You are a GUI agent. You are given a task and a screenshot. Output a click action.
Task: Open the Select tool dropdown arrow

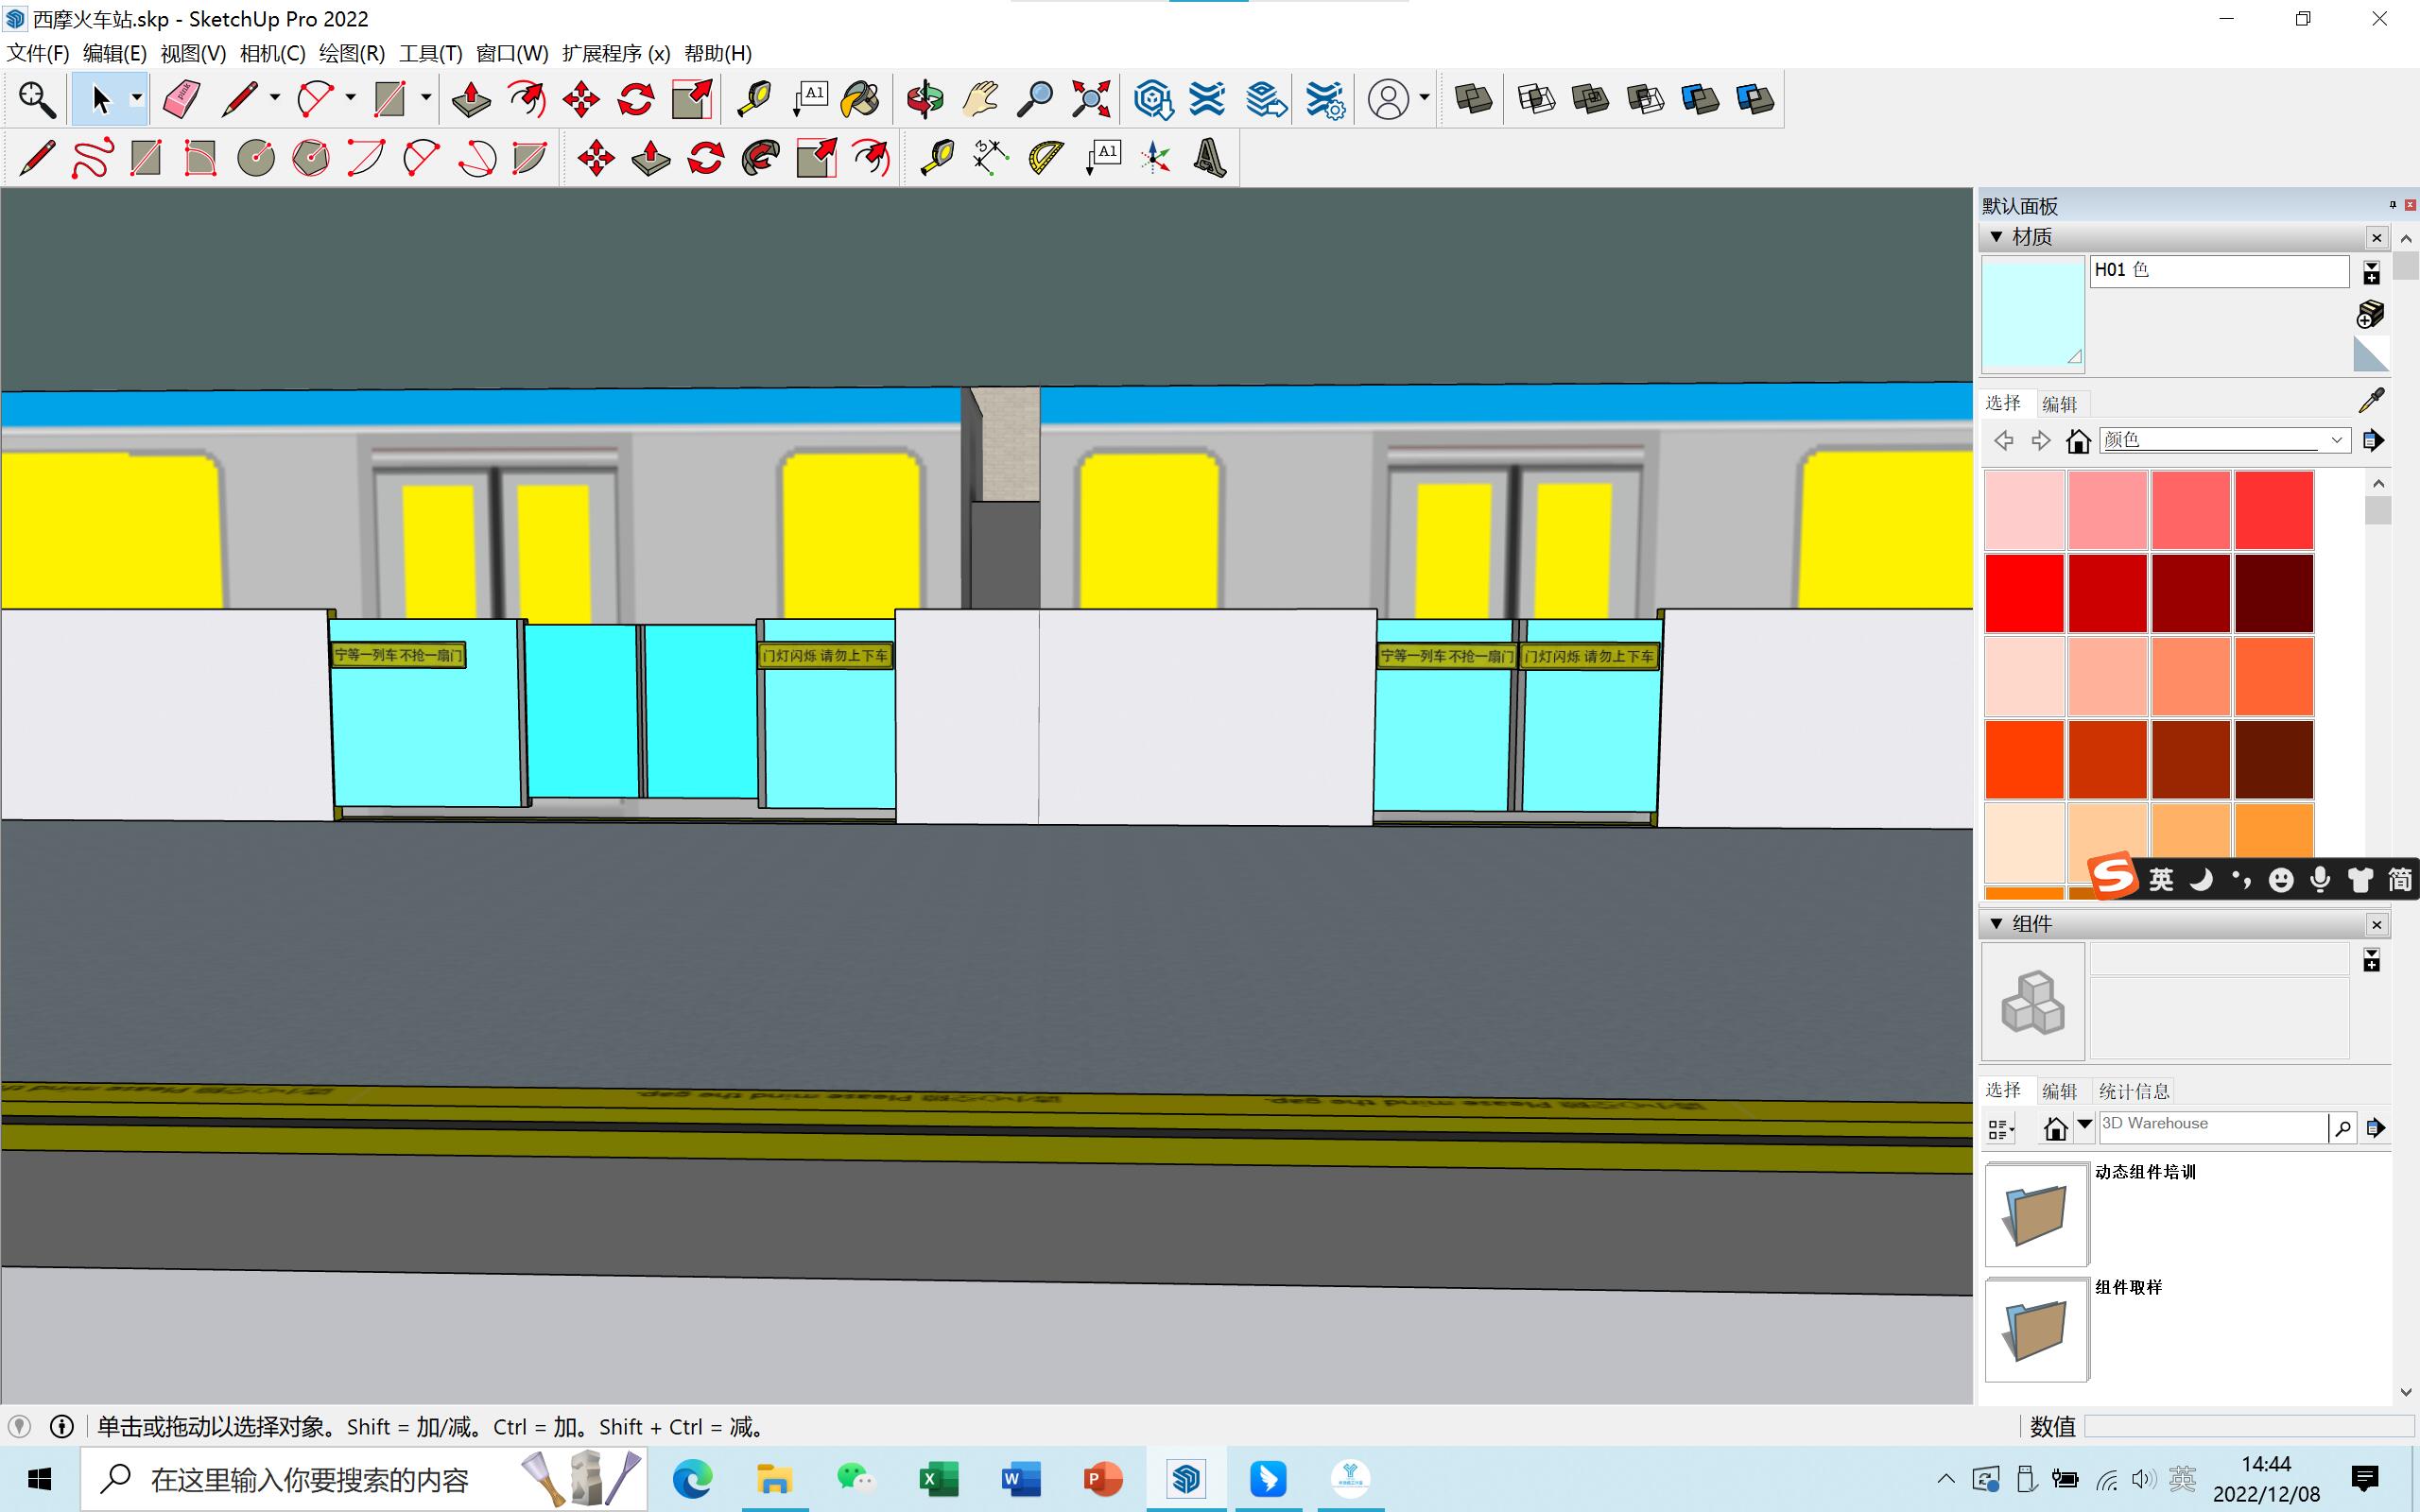pyautogui.click(x=137, y=99)
